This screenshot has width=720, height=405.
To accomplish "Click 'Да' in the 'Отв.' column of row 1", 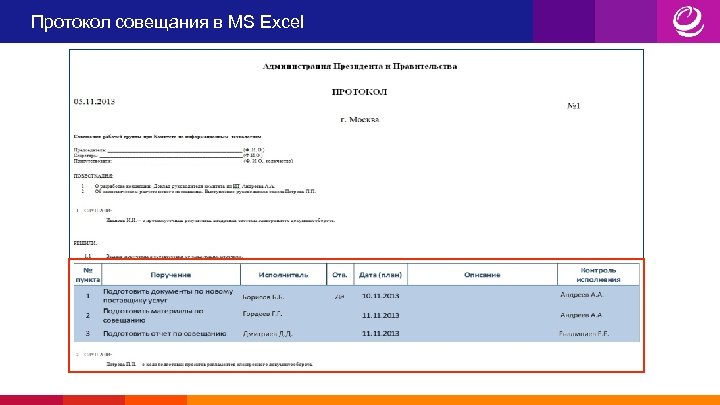I will tap(339, 297).
